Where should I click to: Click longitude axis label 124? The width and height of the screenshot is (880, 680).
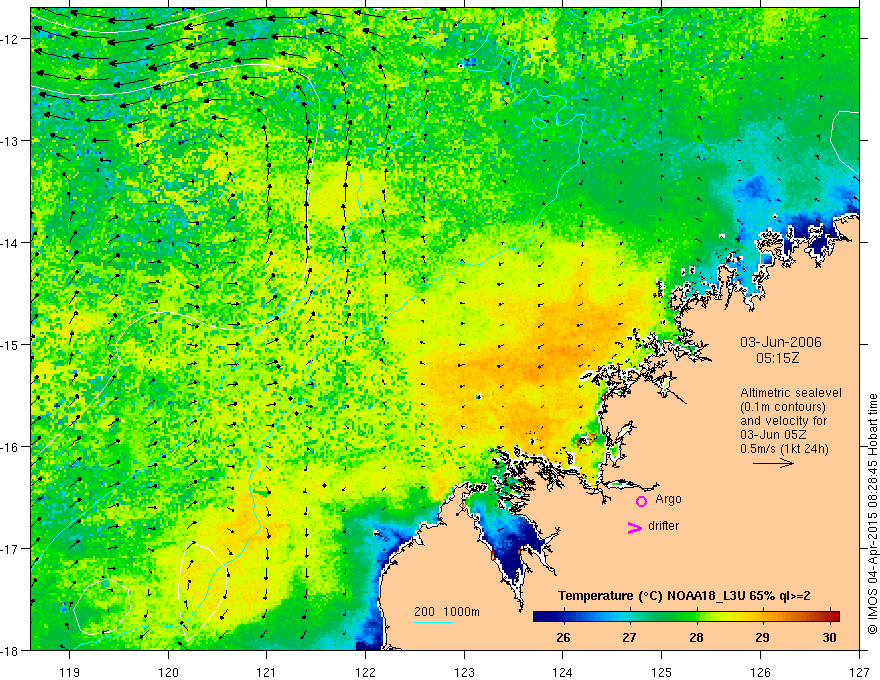[x=563, y=672]
